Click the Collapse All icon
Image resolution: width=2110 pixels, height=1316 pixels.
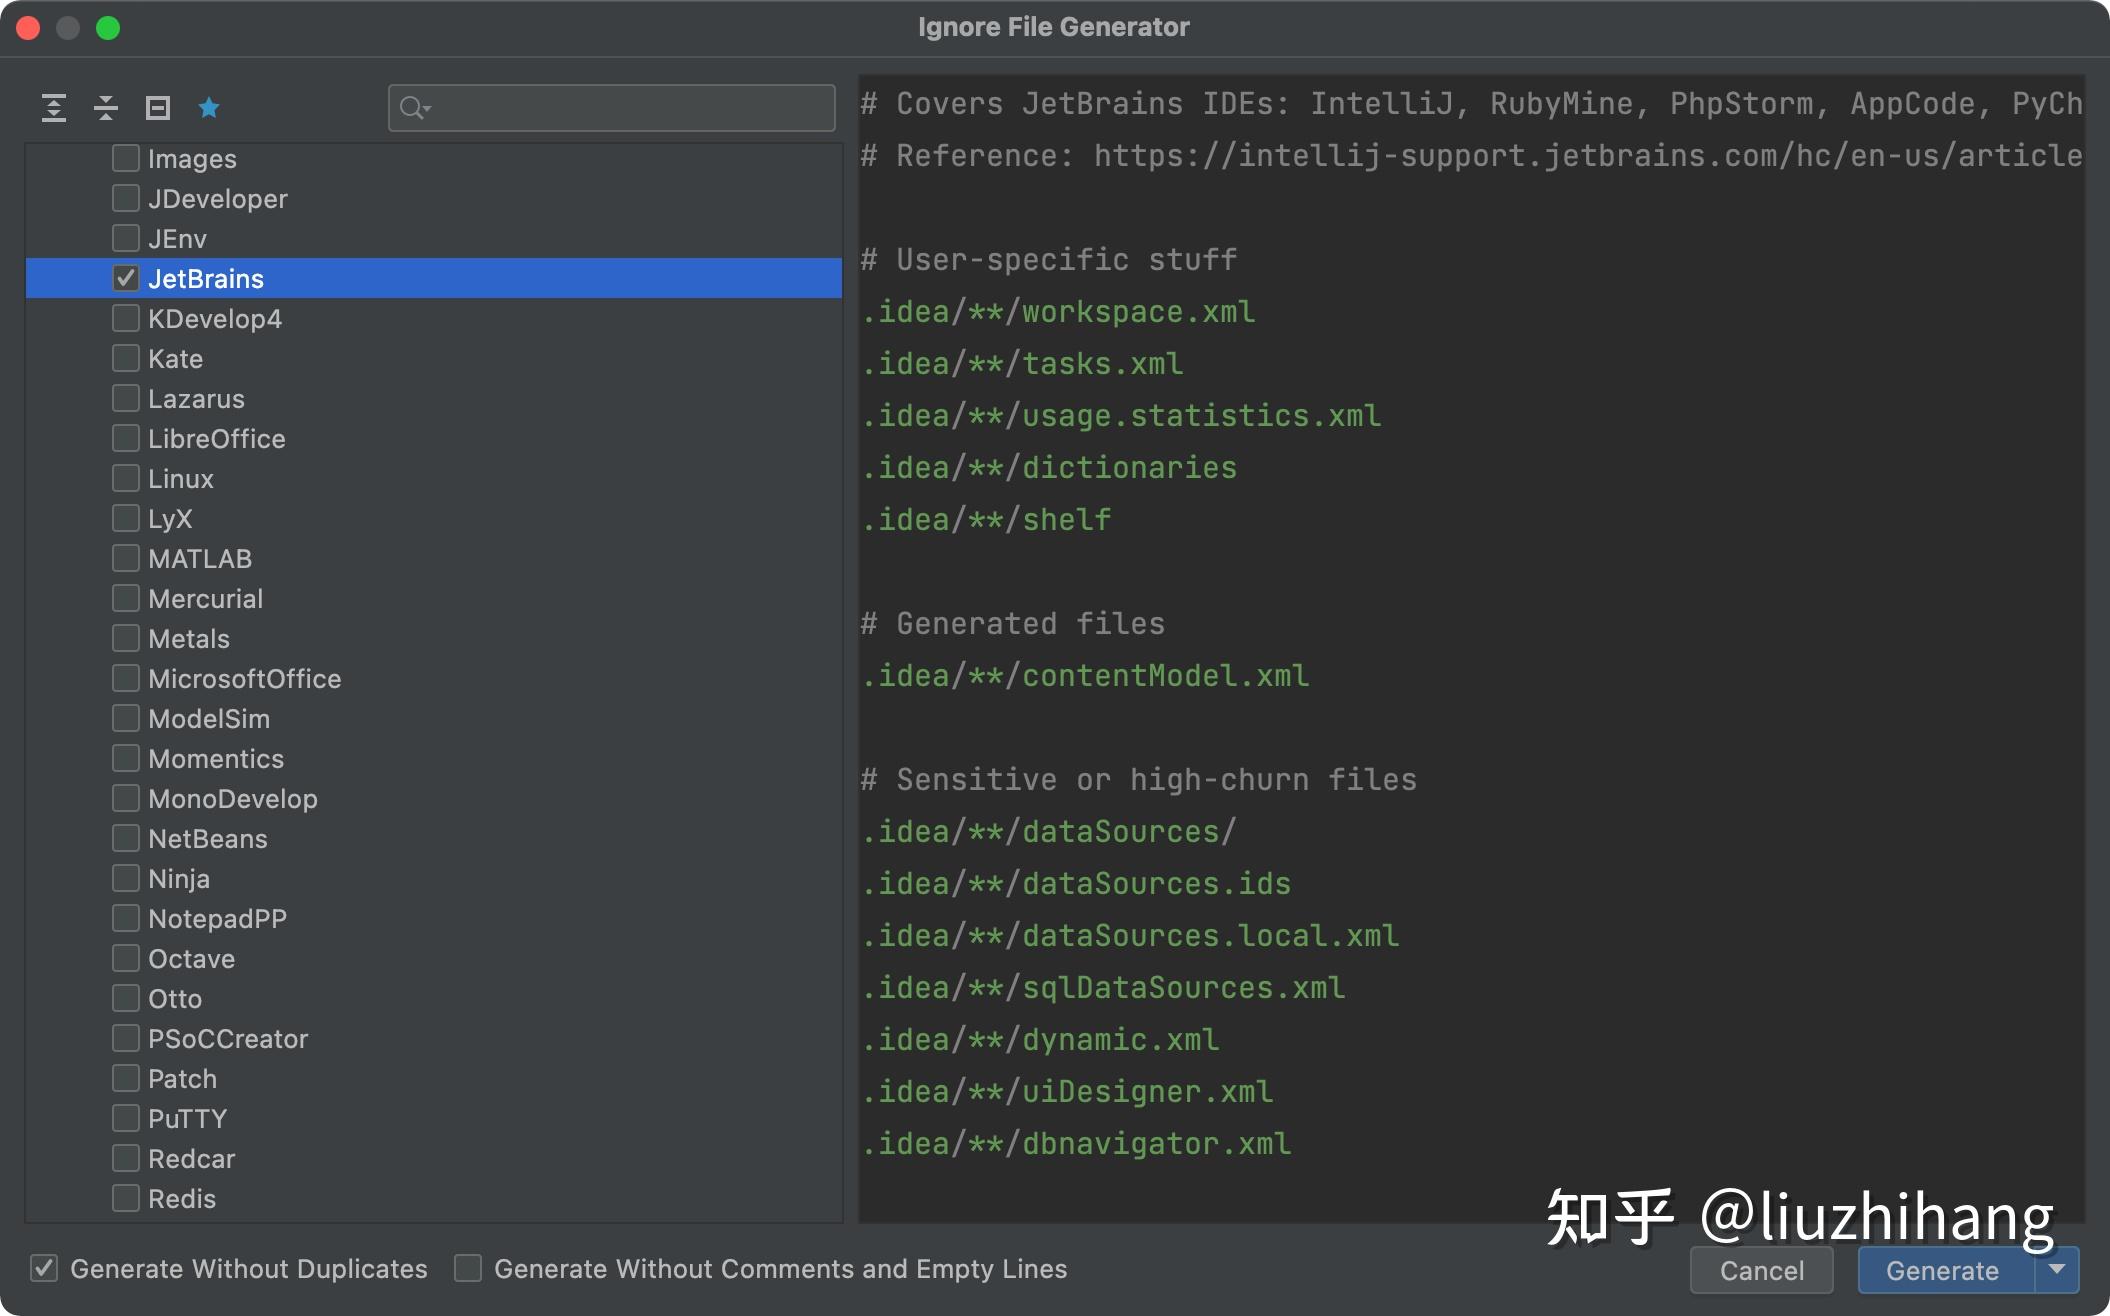coord(106,107)
